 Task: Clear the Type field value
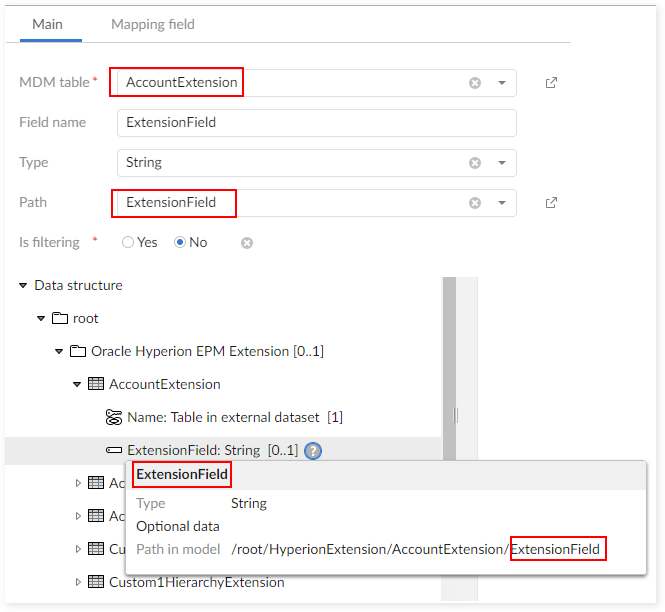click(x=475, y=163)
